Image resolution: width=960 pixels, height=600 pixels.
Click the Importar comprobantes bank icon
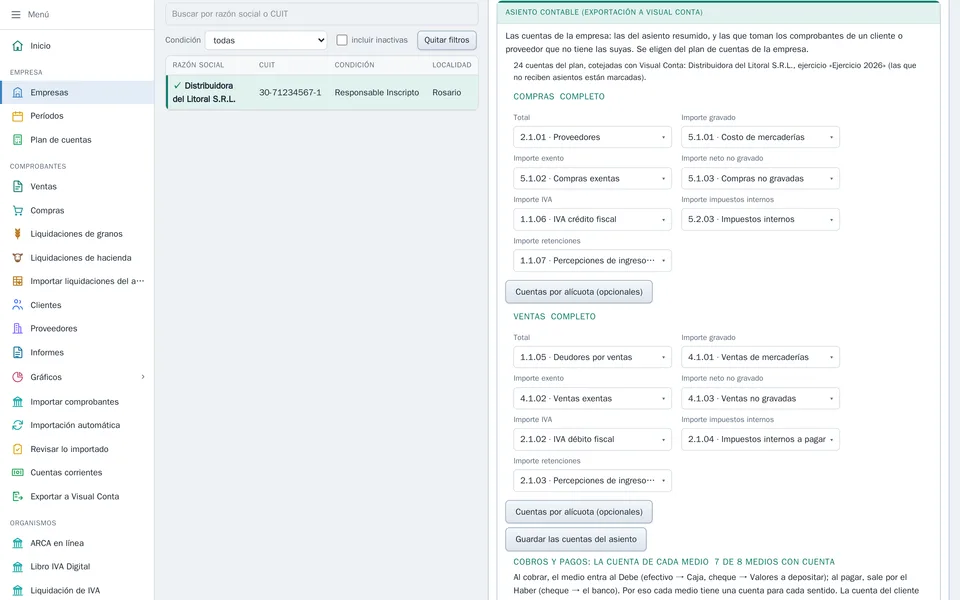tap(18, 402)
